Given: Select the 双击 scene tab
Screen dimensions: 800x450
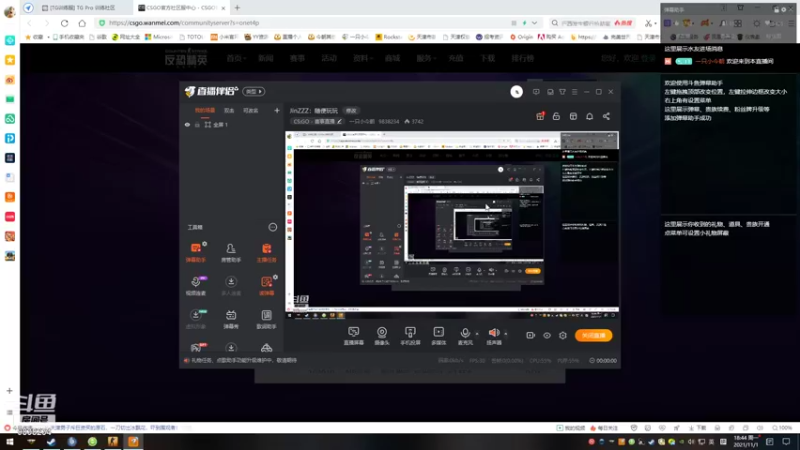Looking at the screenshot, I should coord(229,110).
